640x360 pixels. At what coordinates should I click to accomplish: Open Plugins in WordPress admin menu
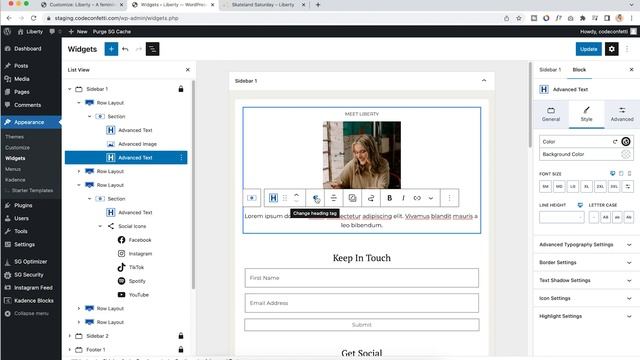pos(23,205)
